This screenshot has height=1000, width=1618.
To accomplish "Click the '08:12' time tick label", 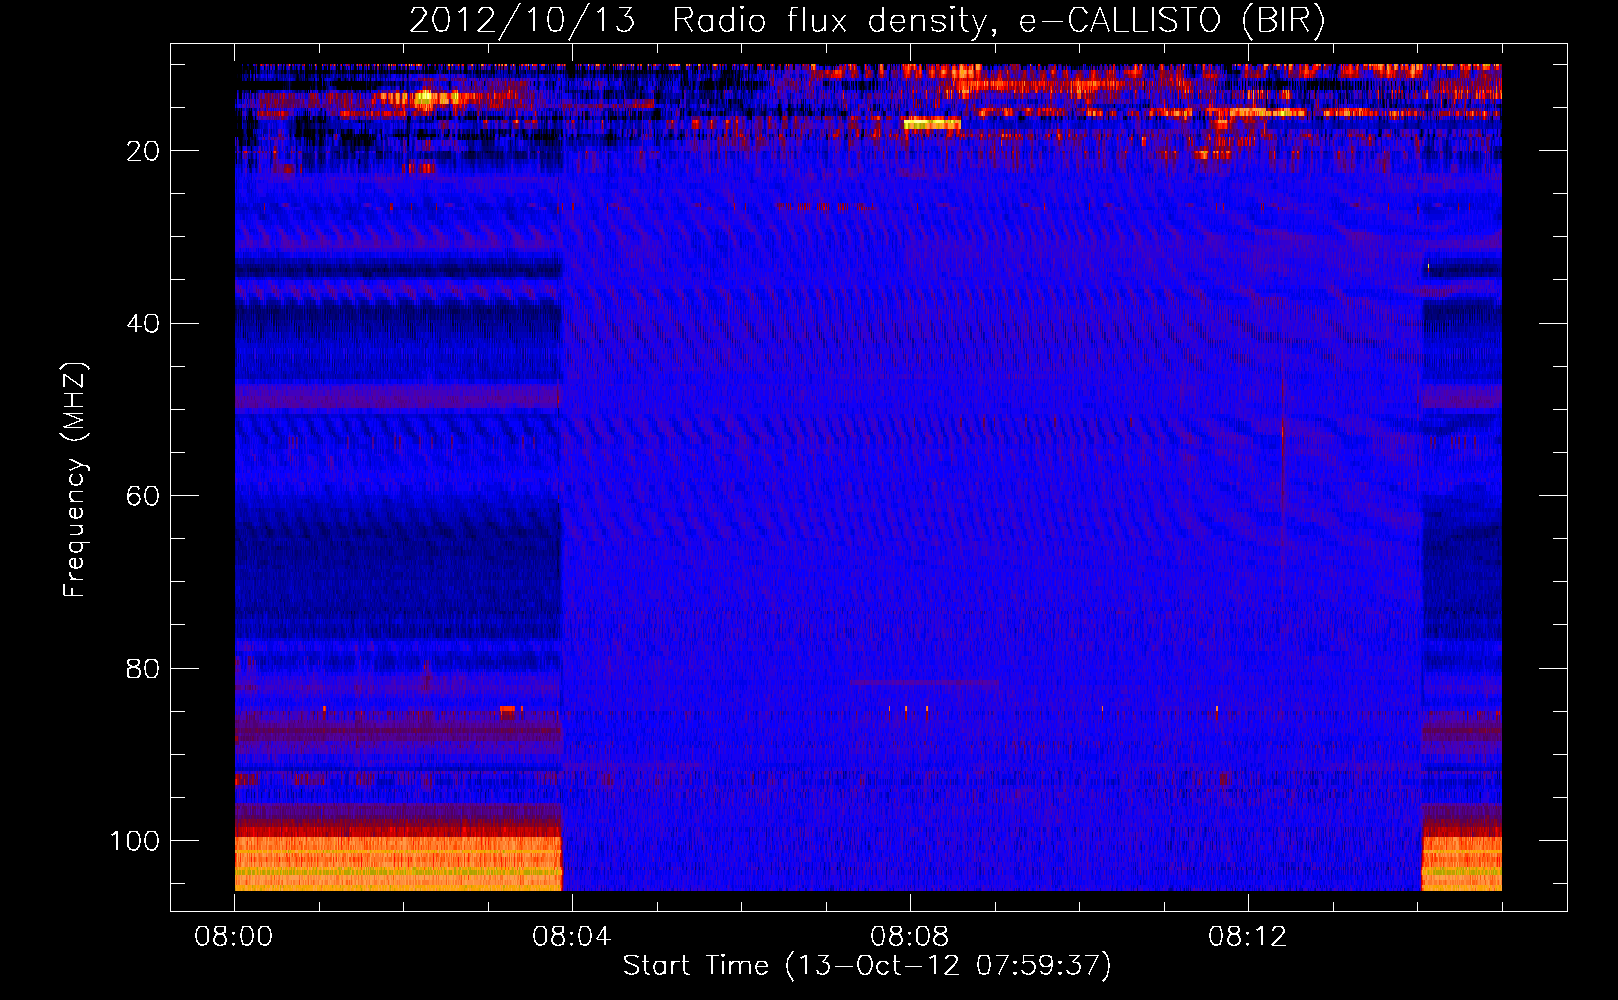I will (1248, 937).
